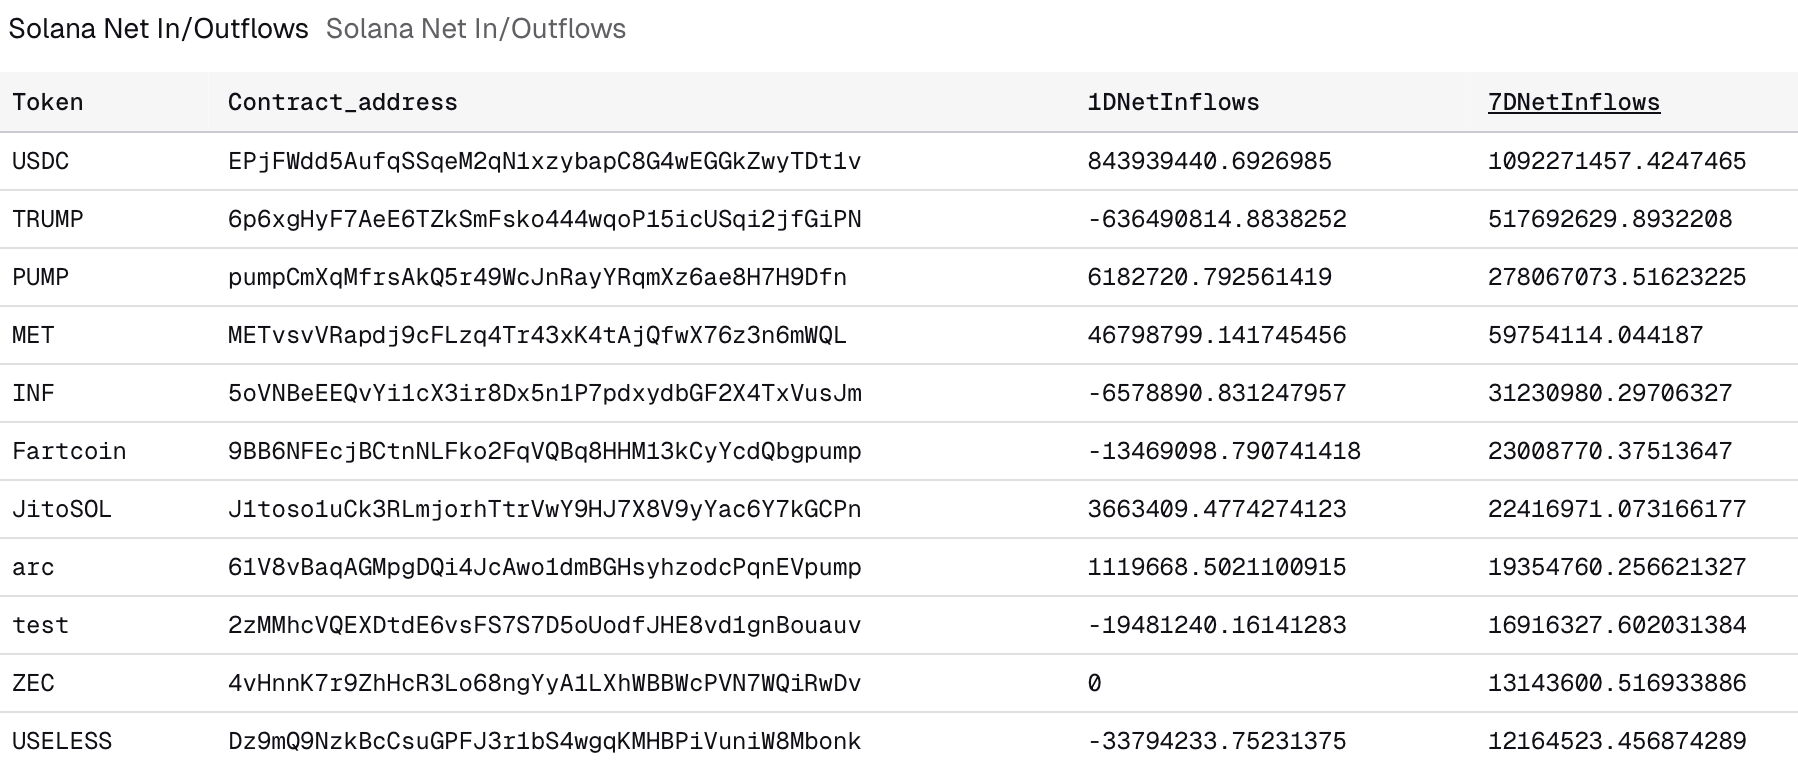Screen dimensions: 1798x766
Task: Select the USELESS token cell
Action: click(x=62, y=741)
